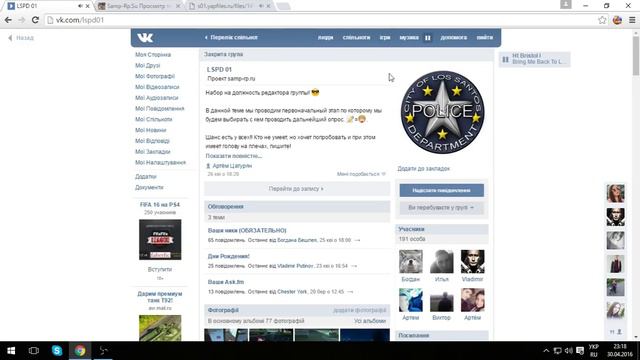
Task: Open first friend avatar in chat sidebar
Action: (615, 193)
